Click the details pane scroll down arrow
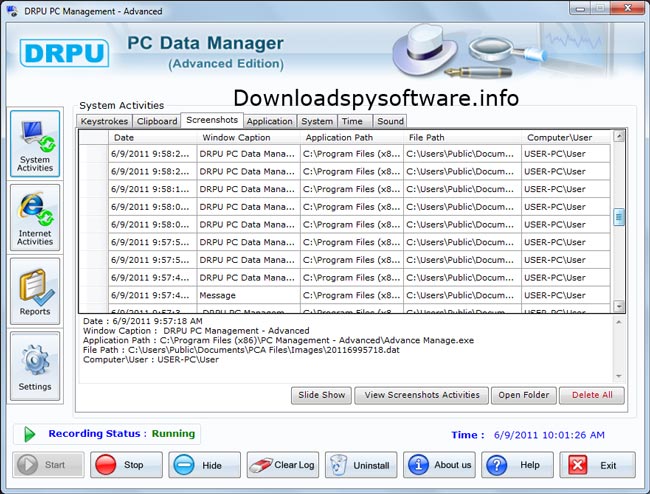The image size is (650, 494). (x=619, y=376)
